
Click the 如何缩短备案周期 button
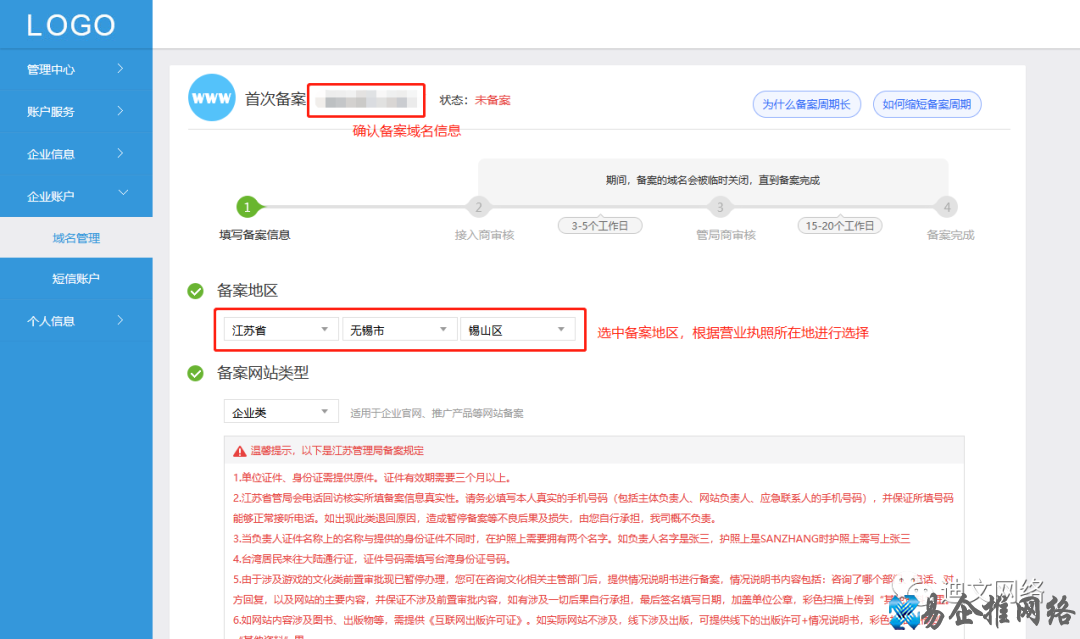click(927, 103)
